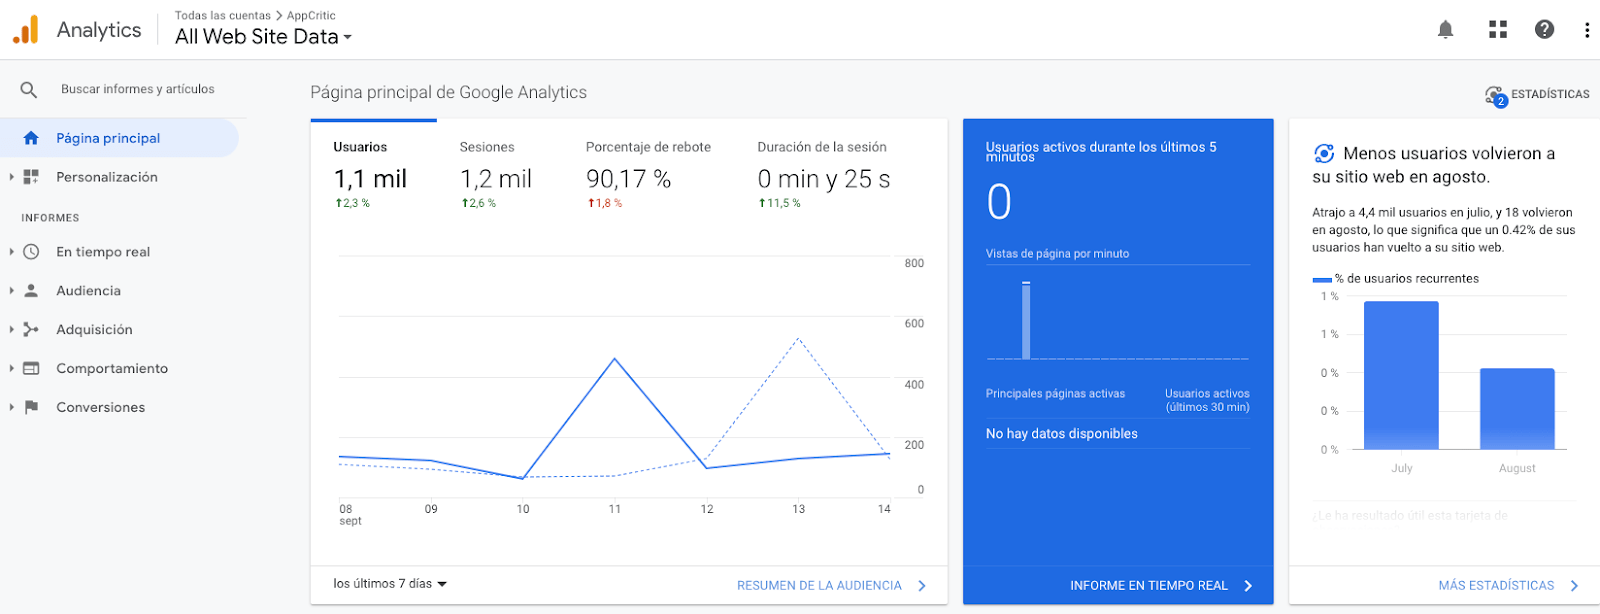
Task: Click the July bar in the recurrent users chart
Action: (x=1401, y=375)
